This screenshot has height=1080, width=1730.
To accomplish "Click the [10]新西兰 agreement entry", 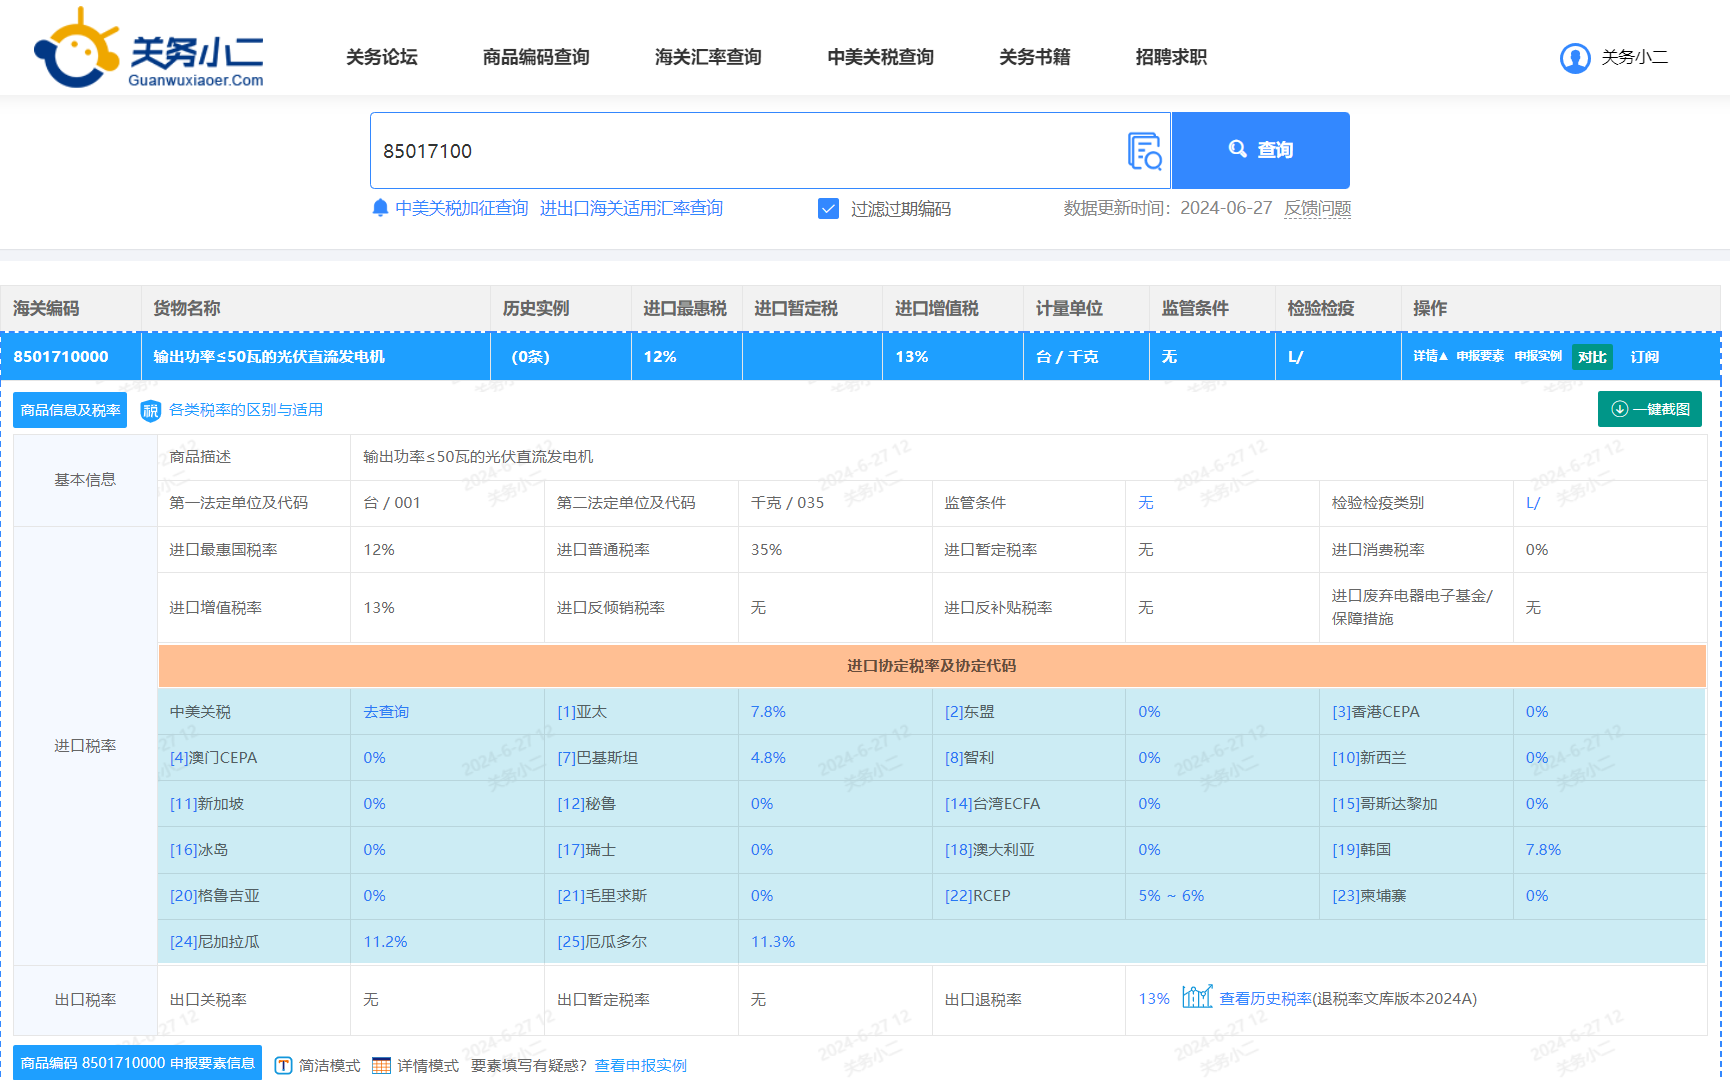I will 1368,758.
